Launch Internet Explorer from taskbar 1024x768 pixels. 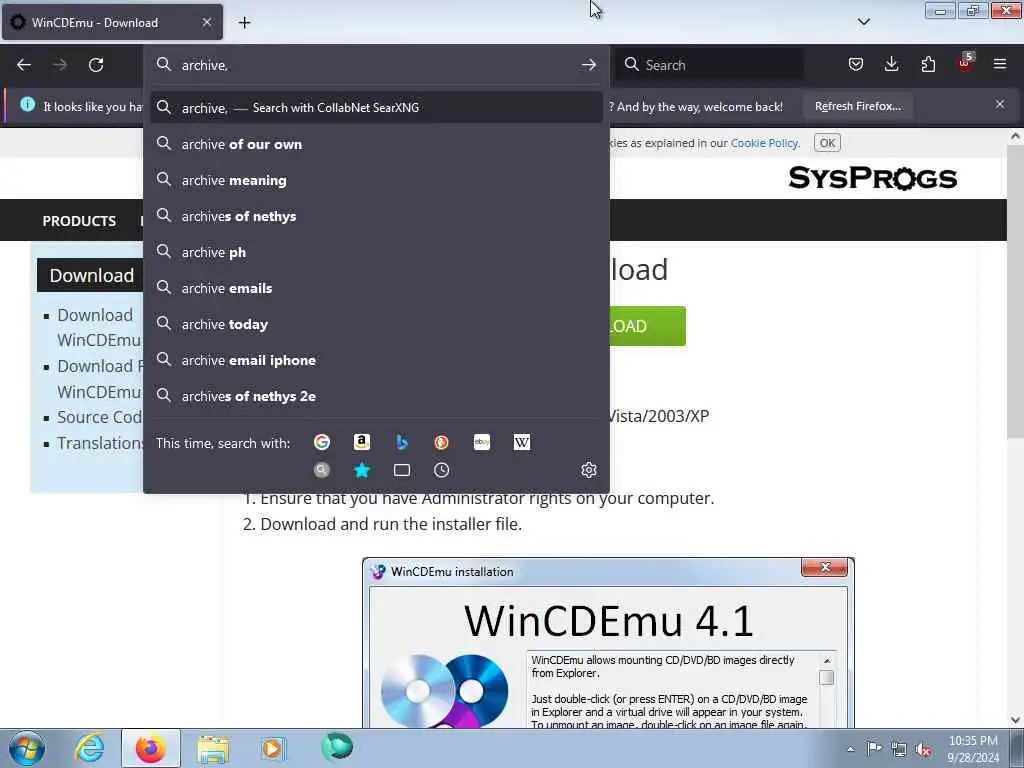(x=89, y=748)
